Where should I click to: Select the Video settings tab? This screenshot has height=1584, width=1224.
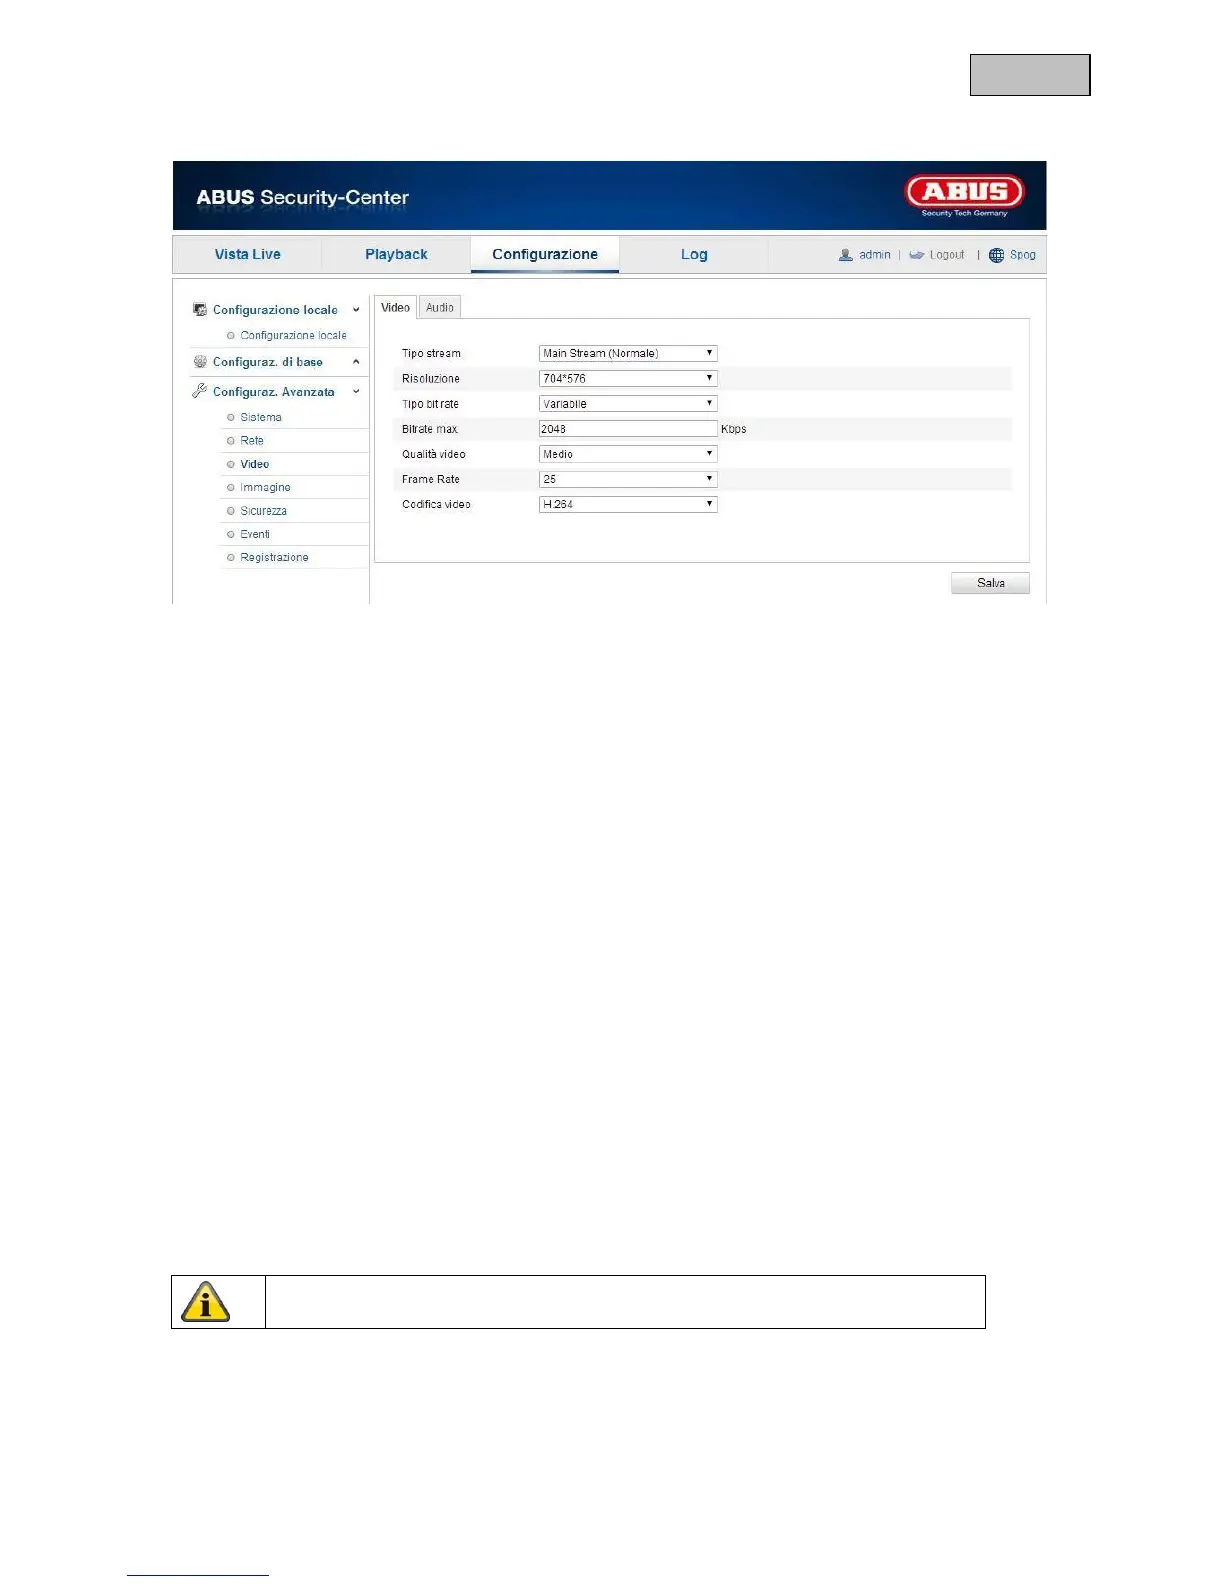tap(395, 307)
